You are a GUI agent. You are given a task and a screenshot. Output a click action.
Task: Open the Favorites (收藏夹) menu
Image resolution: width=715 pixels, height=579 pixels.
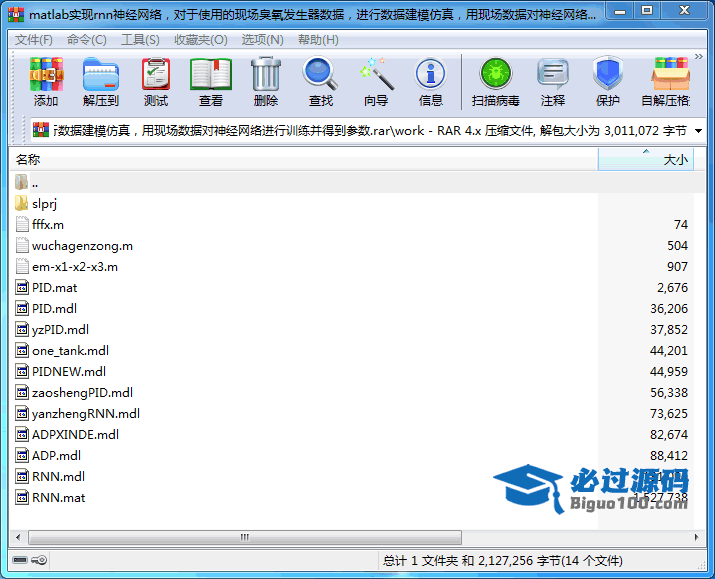201,40
